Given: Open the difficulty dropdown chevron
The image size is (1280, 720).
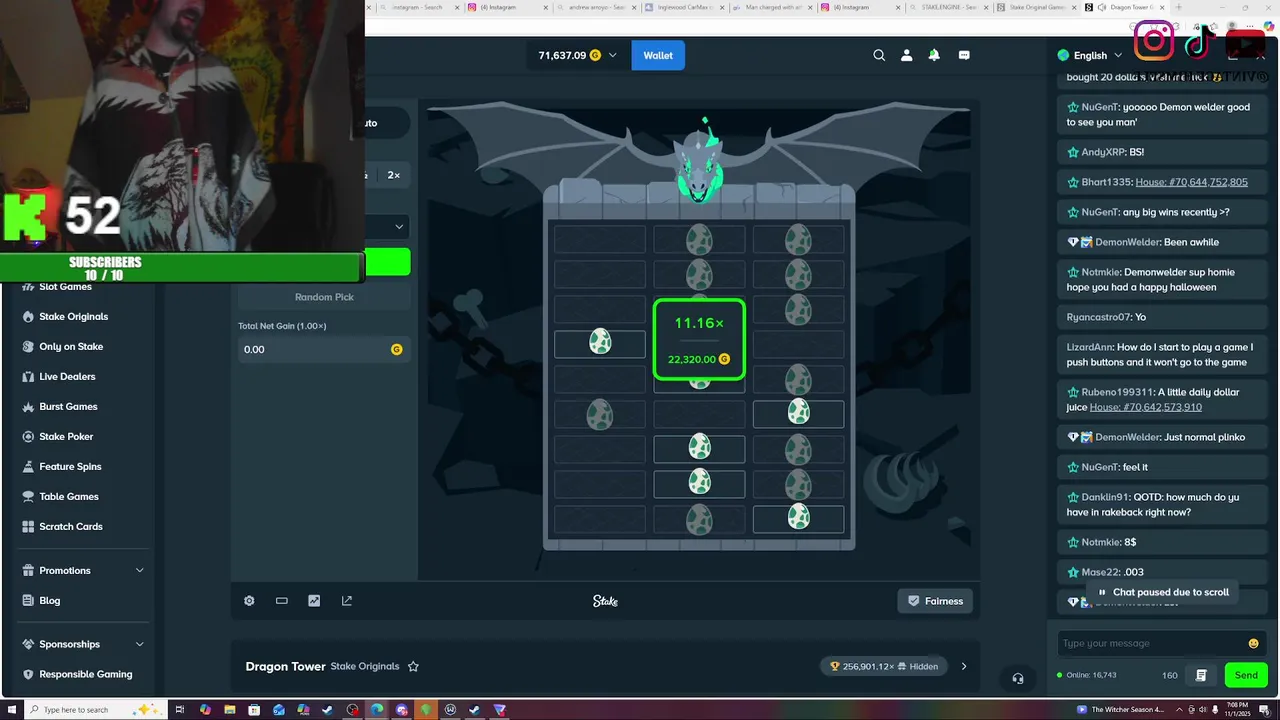Looking at the screenshot, I should coord(399,226).
